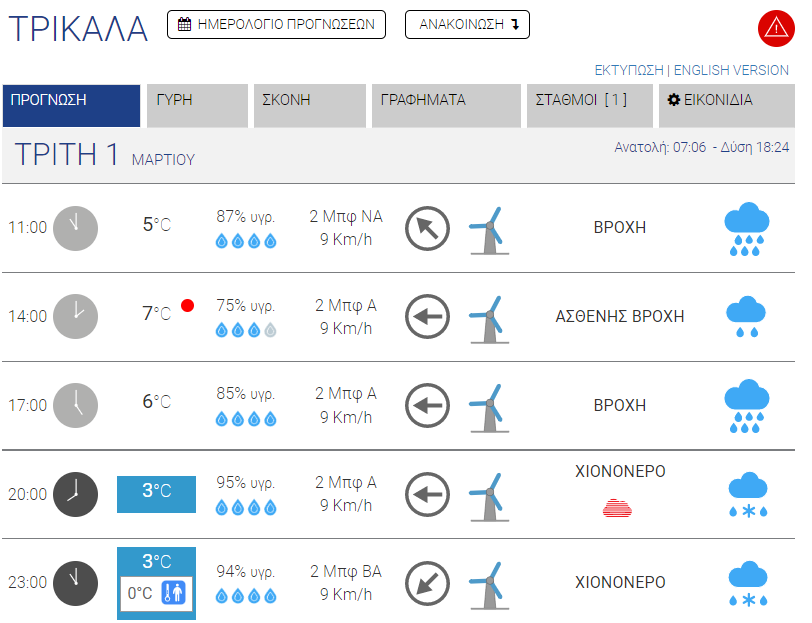Viewport: 812px width, 623px height.
Task: Open the ΗΜΕΡΟΛΟΓΙΟ ΠΡΟΓΝΩΣΕΩΝ calendar
Action: (276, 25)
